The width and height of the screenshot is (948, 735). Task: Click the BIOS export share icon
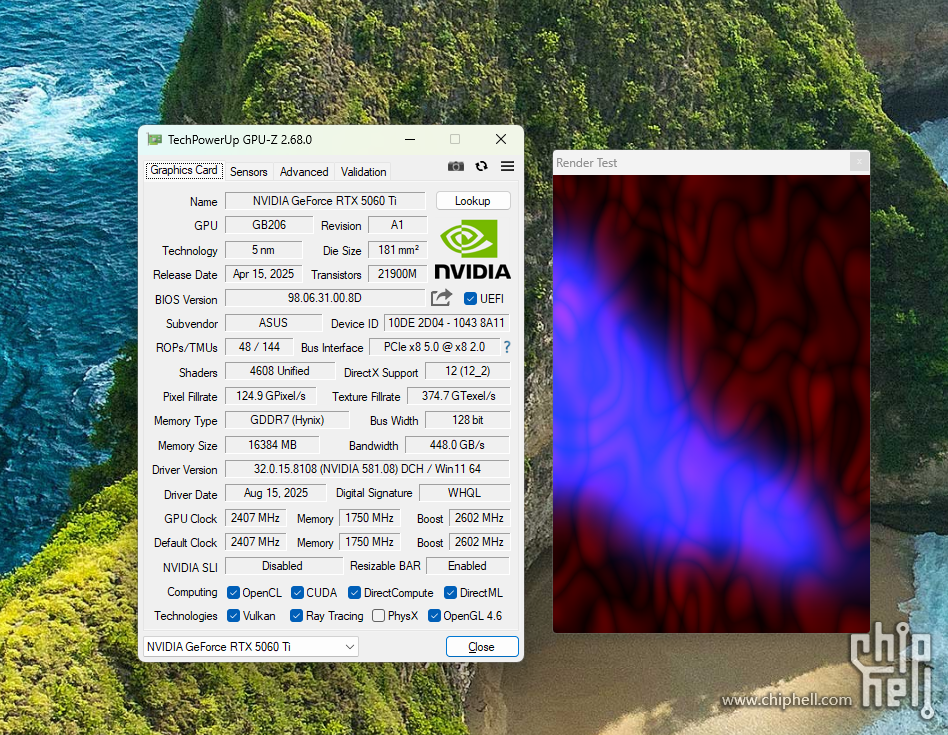(441, 298)
